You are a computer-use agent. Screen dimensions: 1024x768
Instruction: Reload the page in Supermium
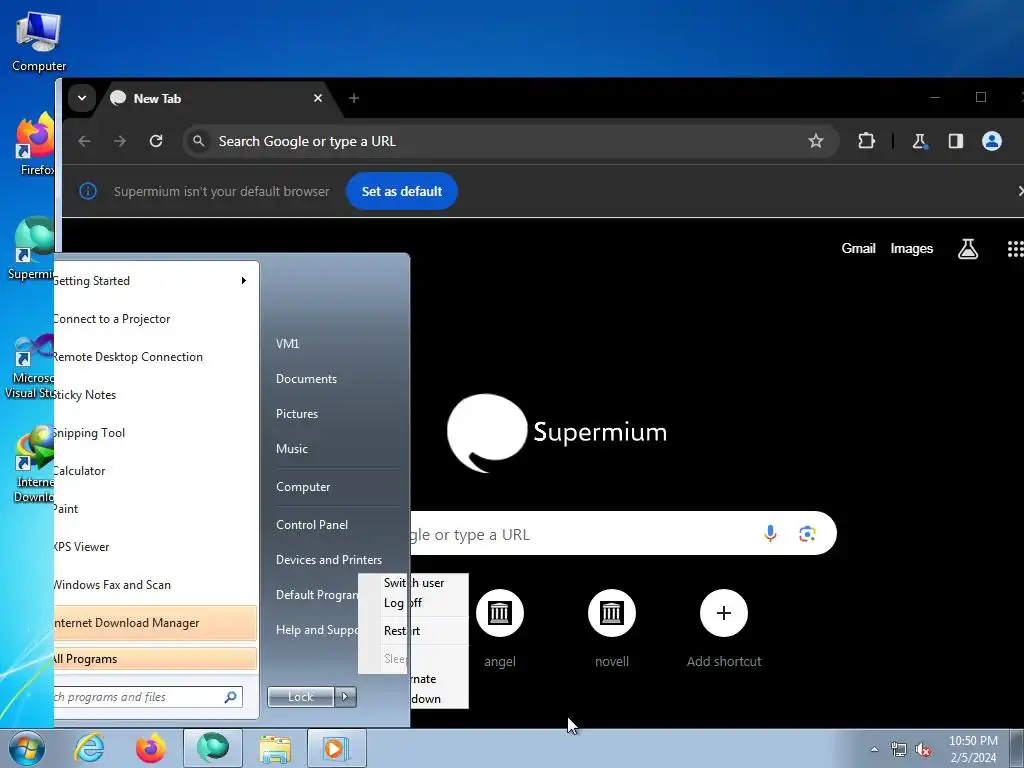tap(155, 141)
